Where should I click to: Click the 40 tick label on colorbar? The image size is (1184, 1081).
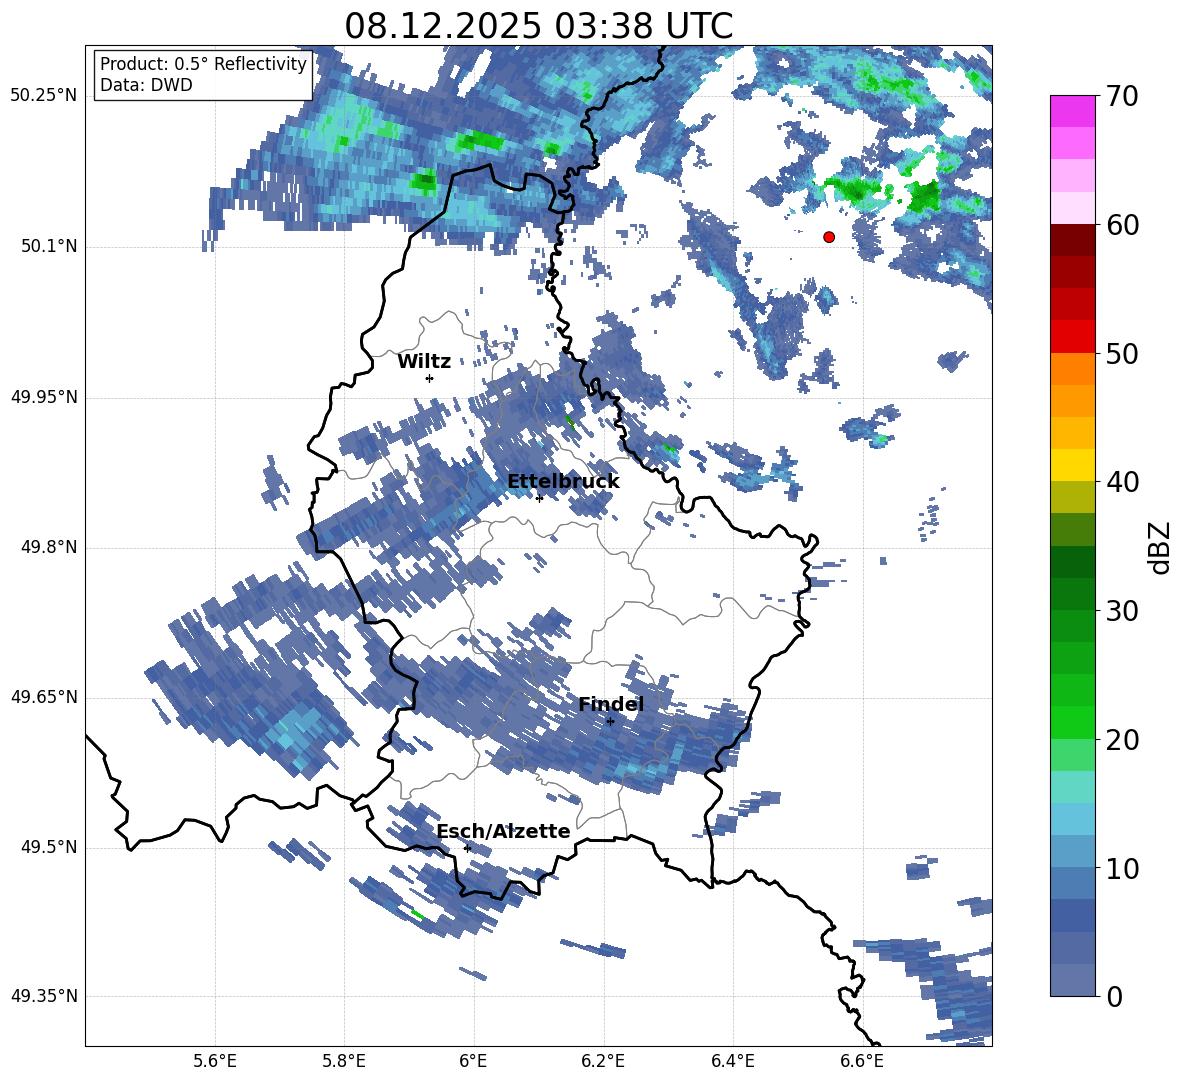pos(1122,482)
